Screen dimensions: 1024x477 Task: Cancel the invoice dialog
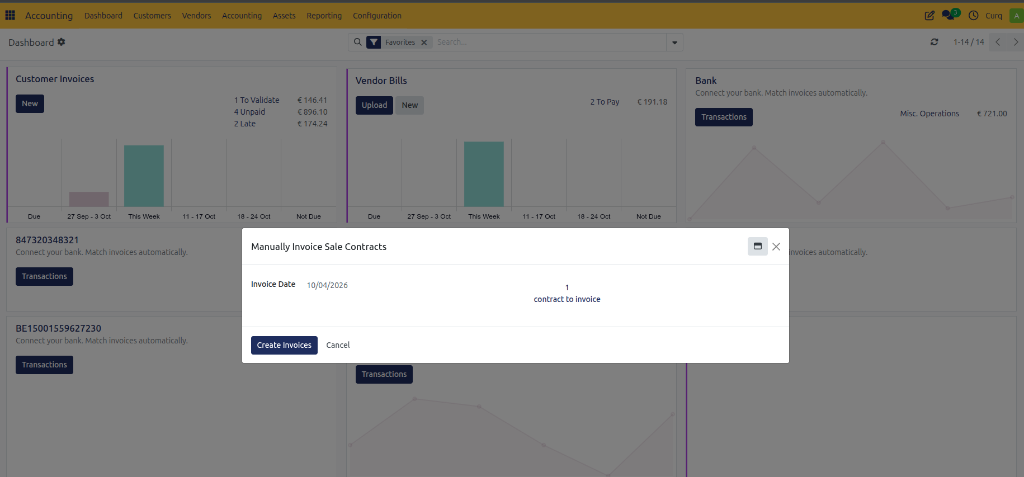[338, 345]
